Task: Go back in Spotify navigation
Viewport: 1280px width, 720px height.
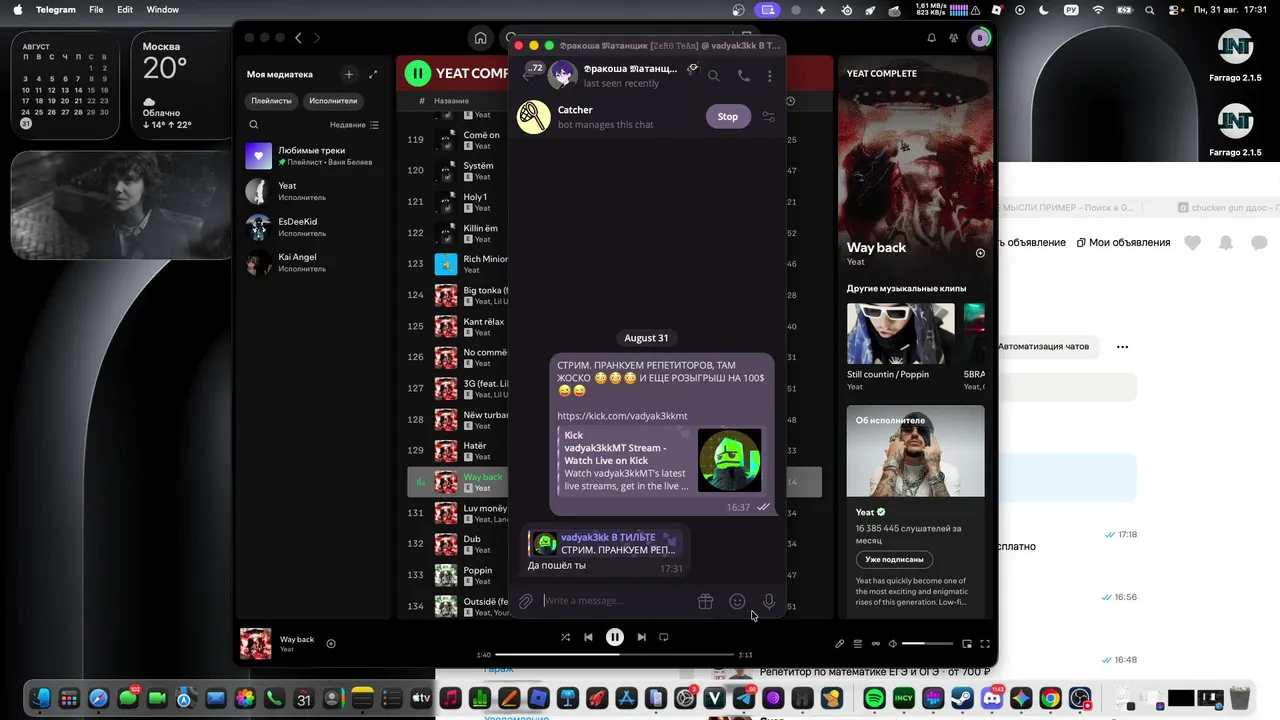Action: 298,38
